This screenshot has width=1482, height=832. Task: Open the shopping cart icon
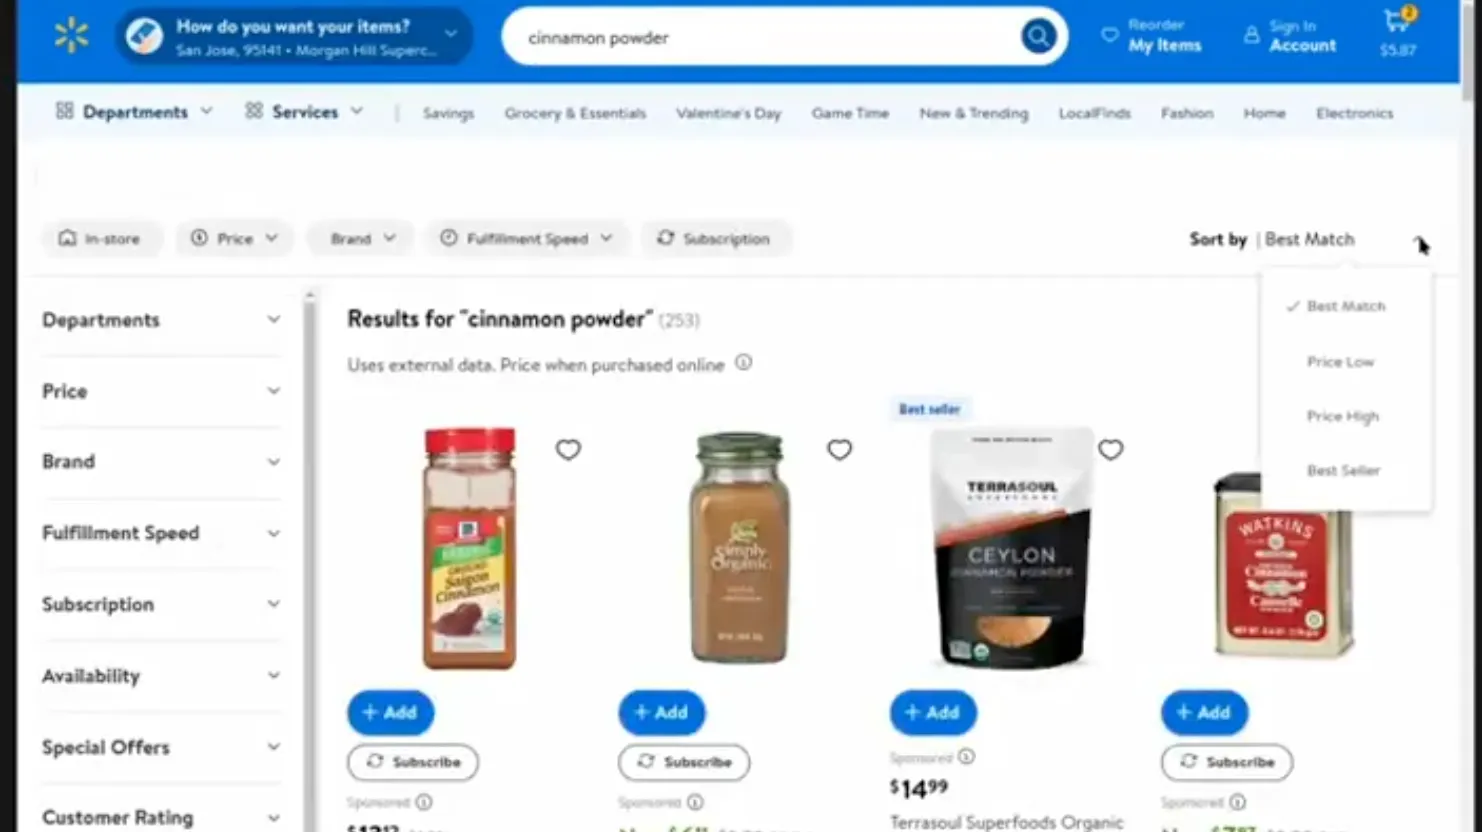1398,21
